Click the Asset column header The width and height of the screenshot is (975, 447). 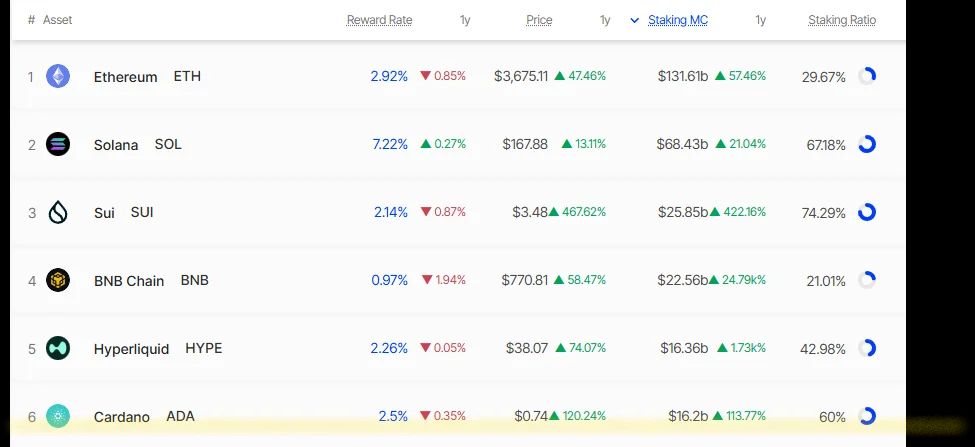tap(57, 20)
